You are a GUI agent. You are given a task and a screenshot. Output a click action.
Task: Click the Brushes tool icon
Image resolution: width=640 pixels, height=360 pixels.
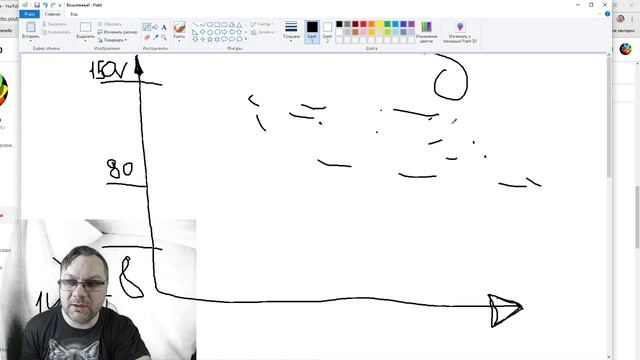pyautogui.click(x=179, y=27)
